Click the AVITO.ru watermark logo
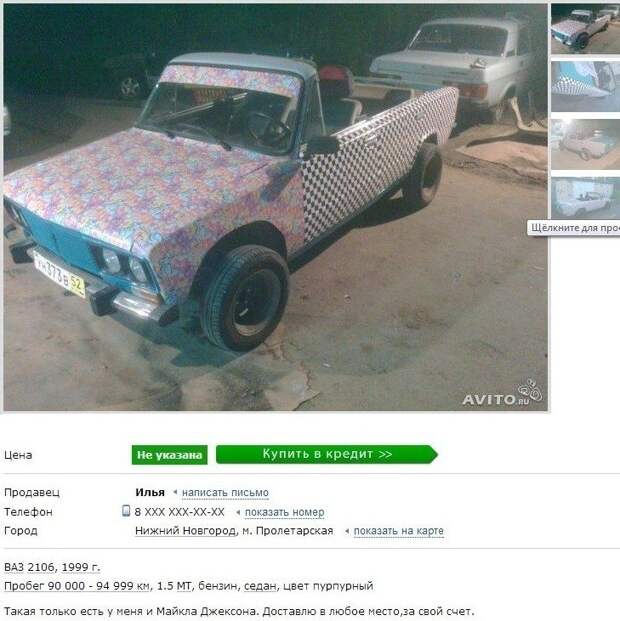The width and height of the screenshot is (620, 621). (x=502, y=393)
